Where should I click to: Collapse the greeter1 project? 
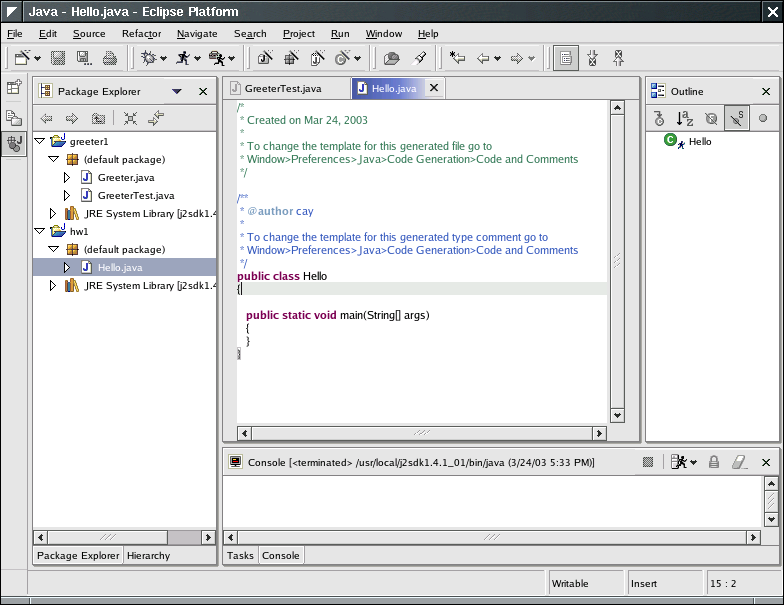coord(40,141)
